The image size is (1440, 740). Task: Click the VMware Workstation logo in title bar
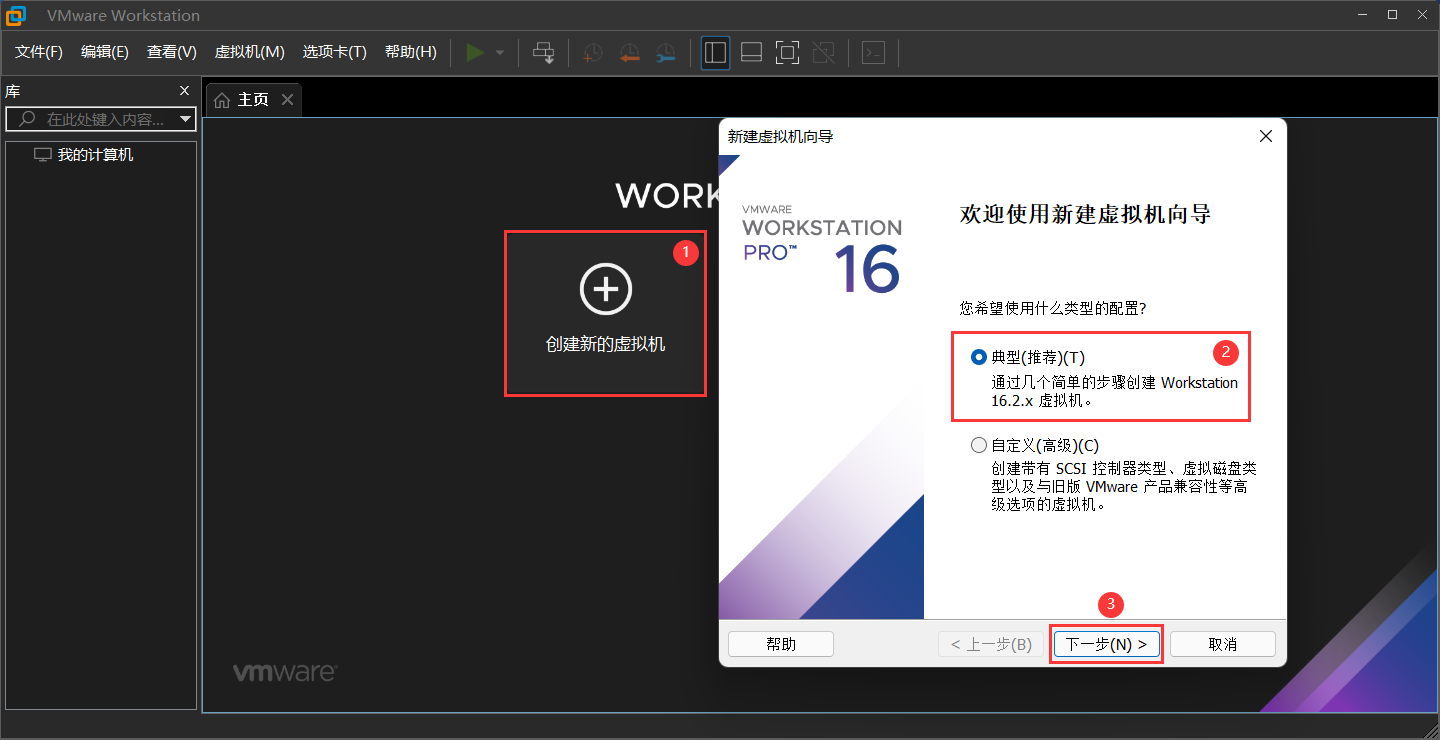coord(16,15)
